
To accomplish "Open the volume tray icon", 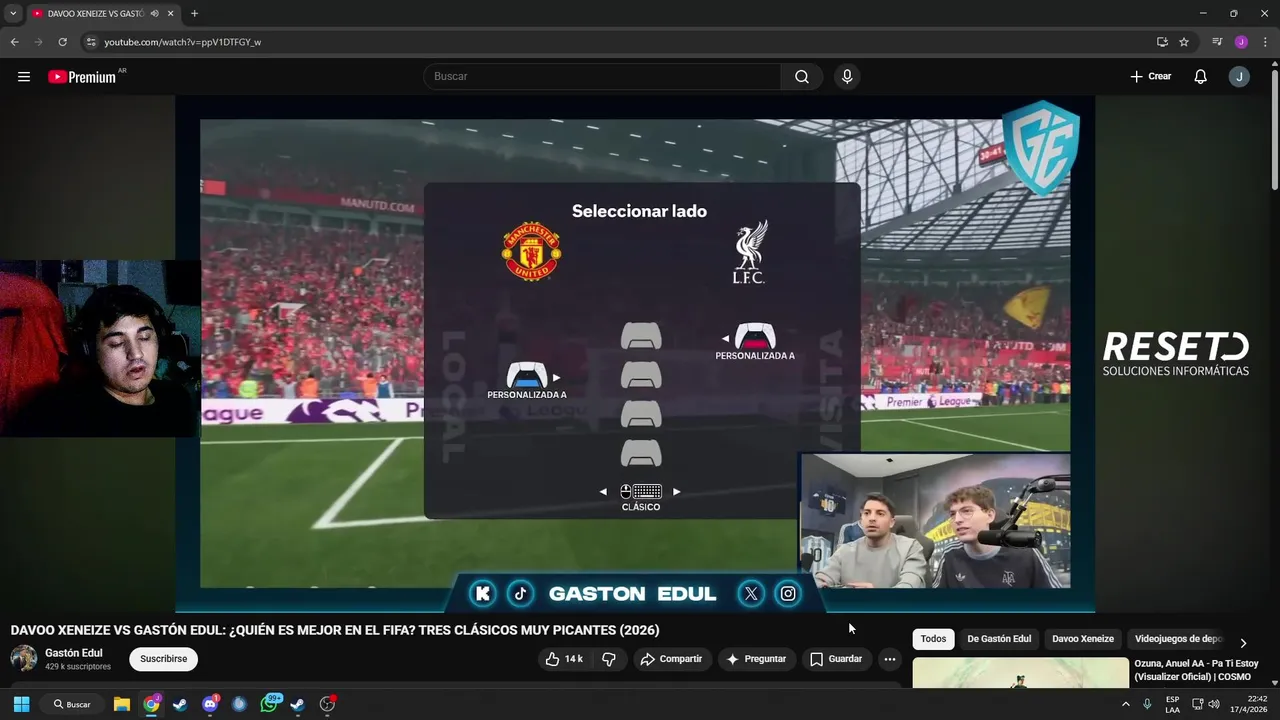I will 1214,704.
